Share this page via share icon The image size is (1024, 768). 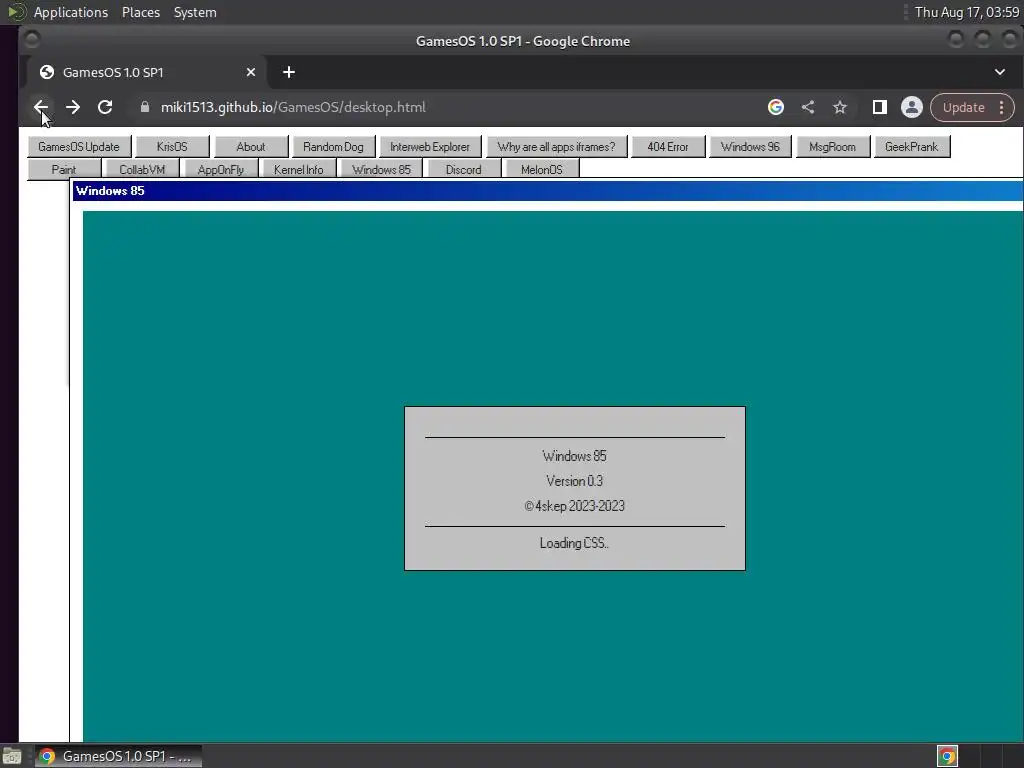(808, 107)
